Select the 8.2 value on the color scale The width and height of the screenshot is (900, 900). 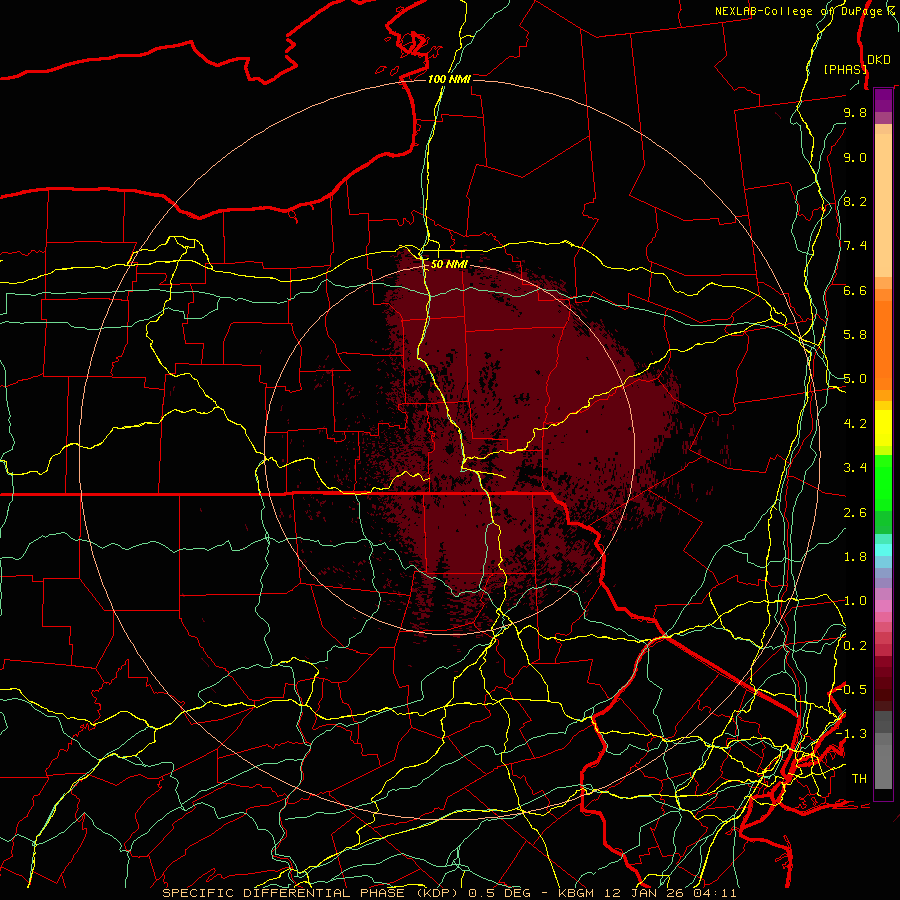(855, 201)
